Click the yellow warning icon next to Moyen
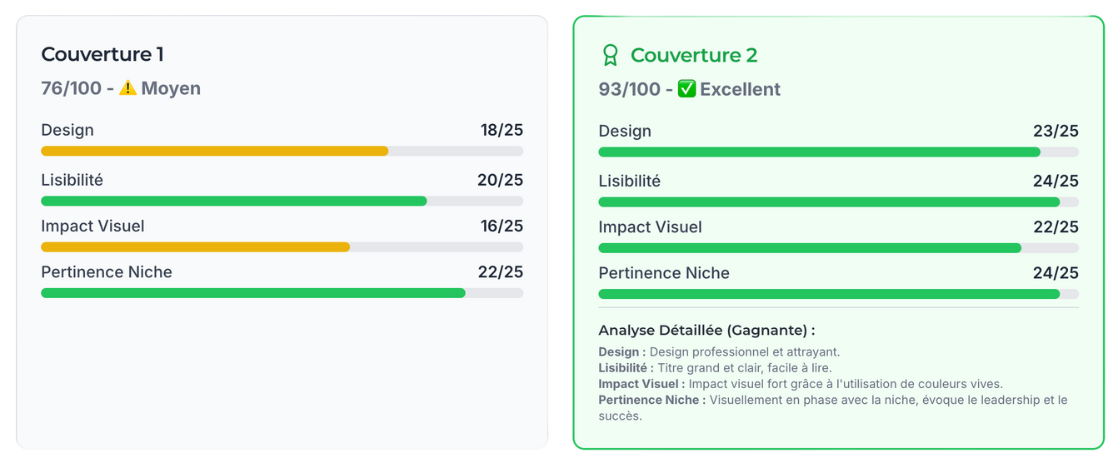Screen dimensions: 1118x468 pyautogui.click(x=128, y=88)
